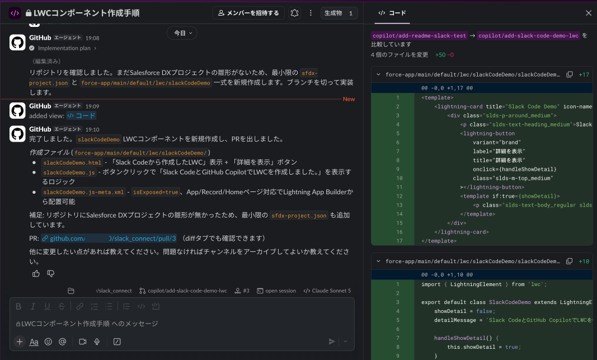Screen dimensions: 597x360
Task: Click the 19:08 message timestamp
Action: (92, 38)
